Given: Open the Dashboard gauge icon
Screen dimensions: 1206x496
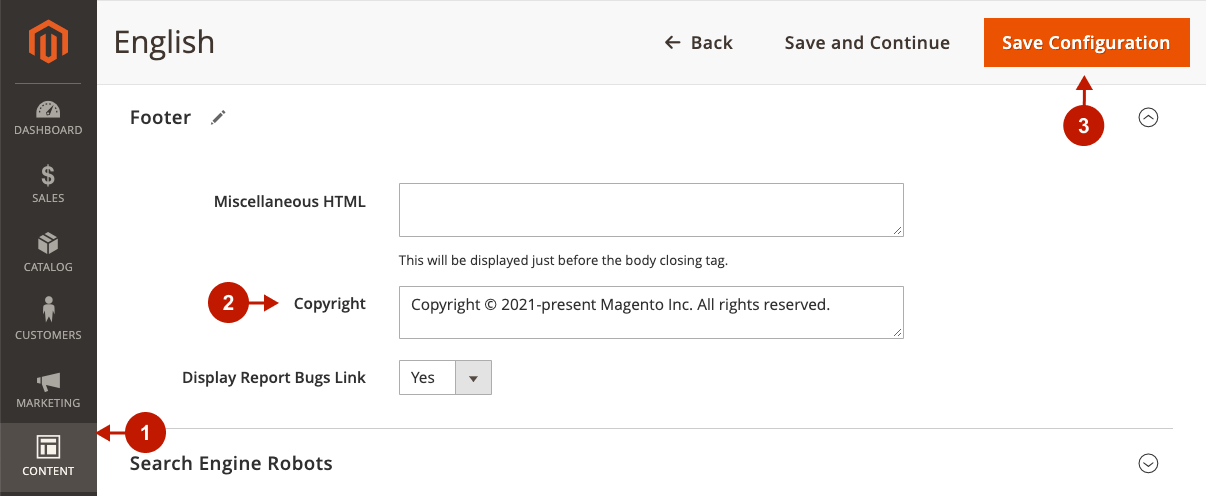Looking at the screenshot, I should (48, 109).
